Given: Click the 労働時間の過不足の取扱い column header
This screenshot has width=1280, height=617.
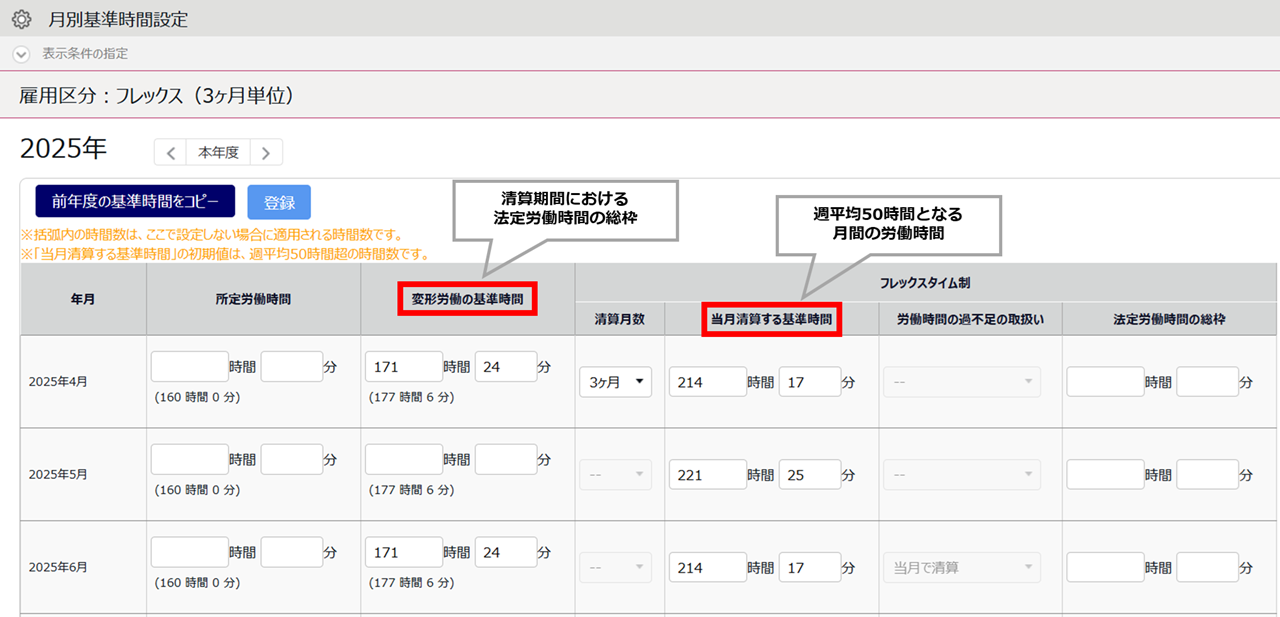Looking at the screenshot, I should (970, 319).
